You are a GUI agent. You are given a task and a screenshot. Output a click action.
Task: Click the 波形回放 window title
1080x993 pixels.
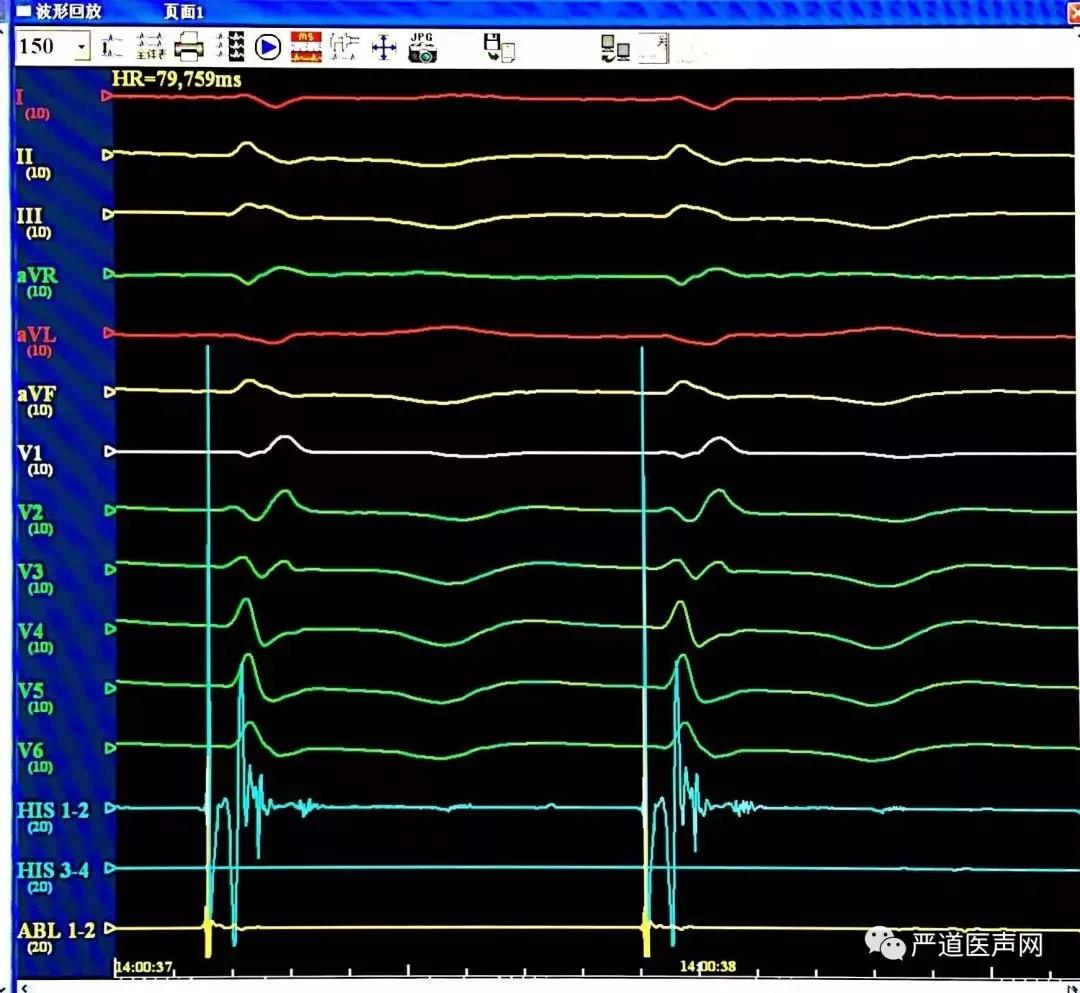click(x=68, y=11)
